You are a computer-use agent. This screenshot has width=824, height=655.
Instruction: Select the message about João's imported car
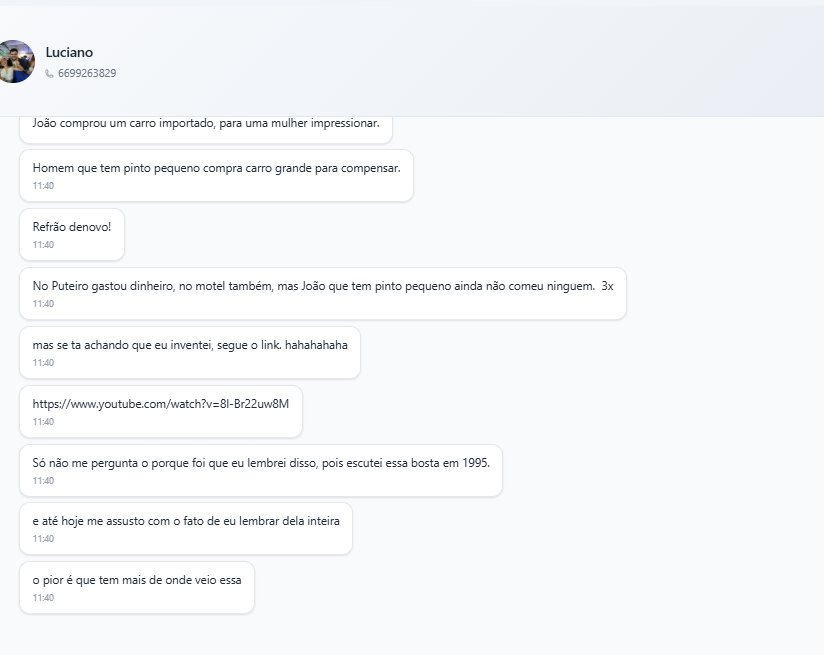pyautogui.click(x=206, y=124)
